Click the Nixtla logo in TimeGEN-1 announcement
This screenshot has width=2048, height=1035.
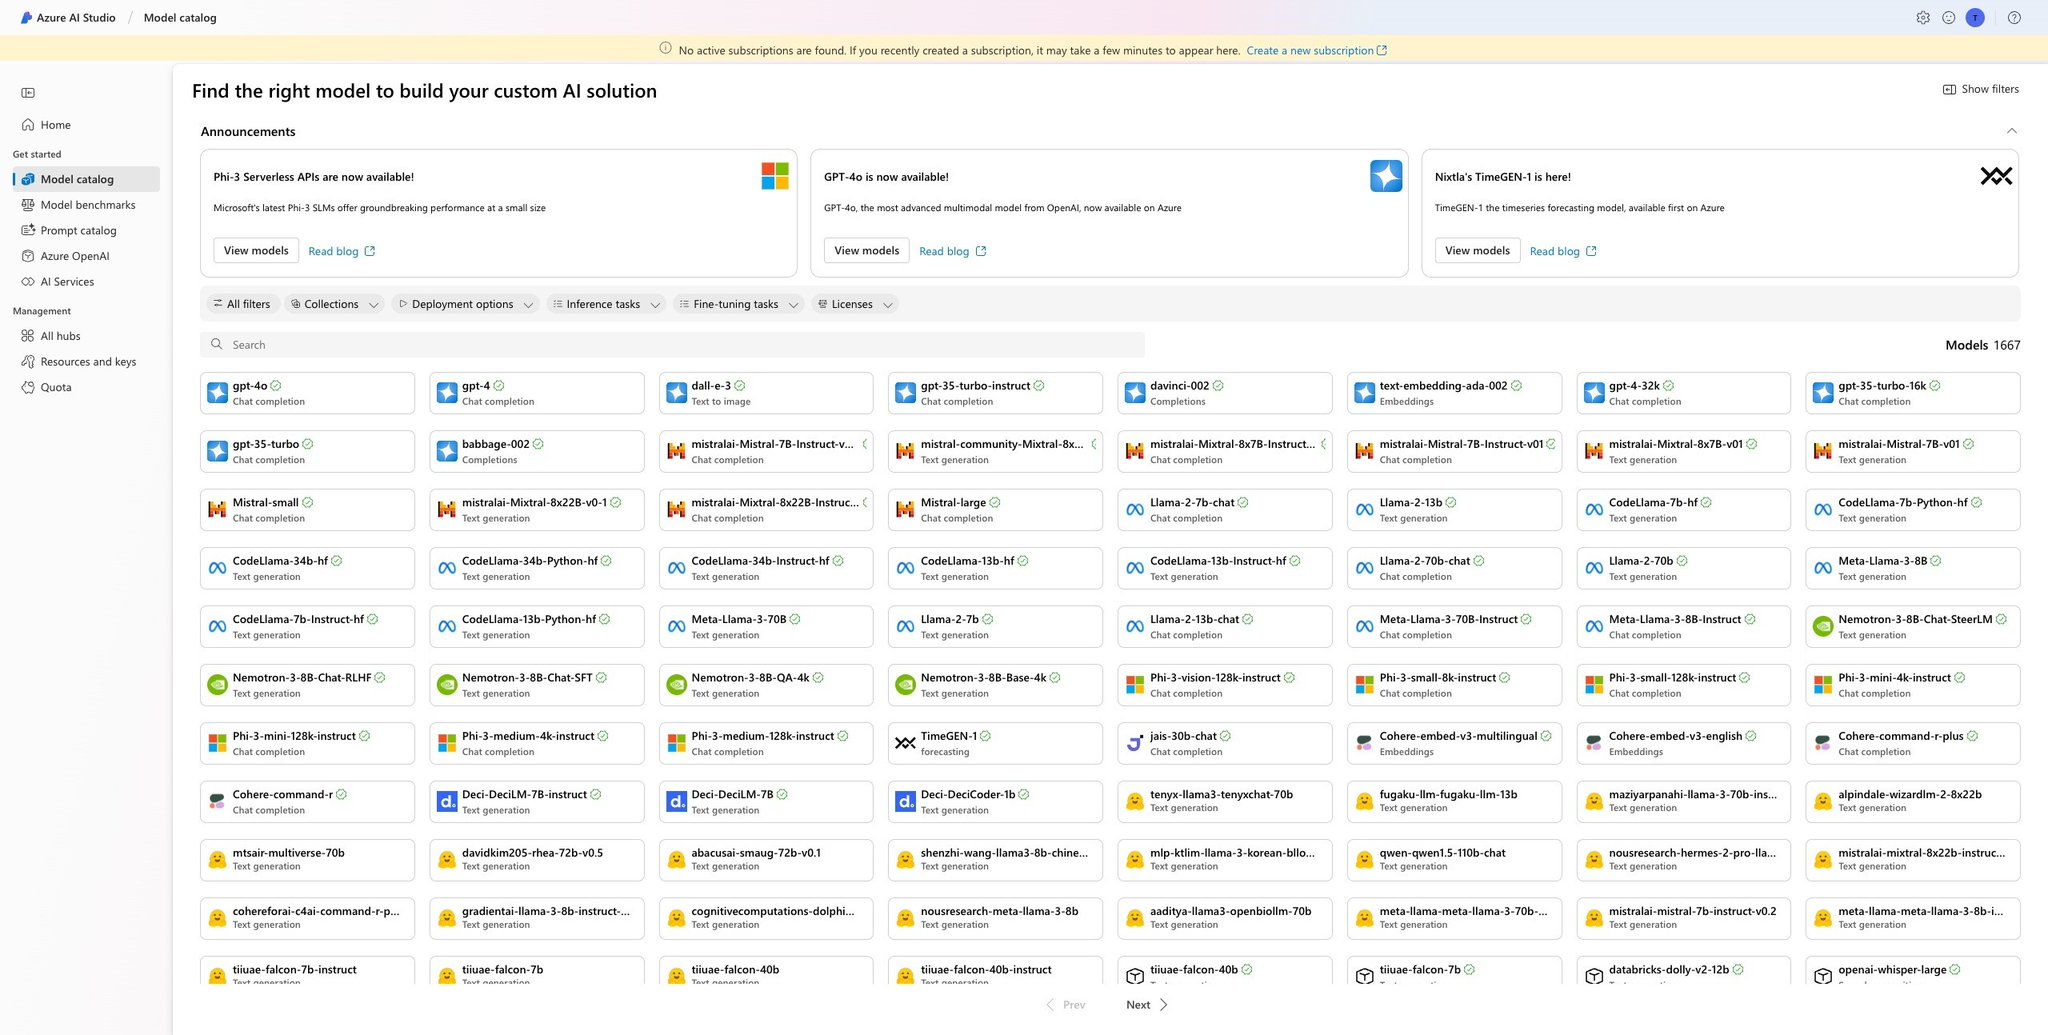1995,176
